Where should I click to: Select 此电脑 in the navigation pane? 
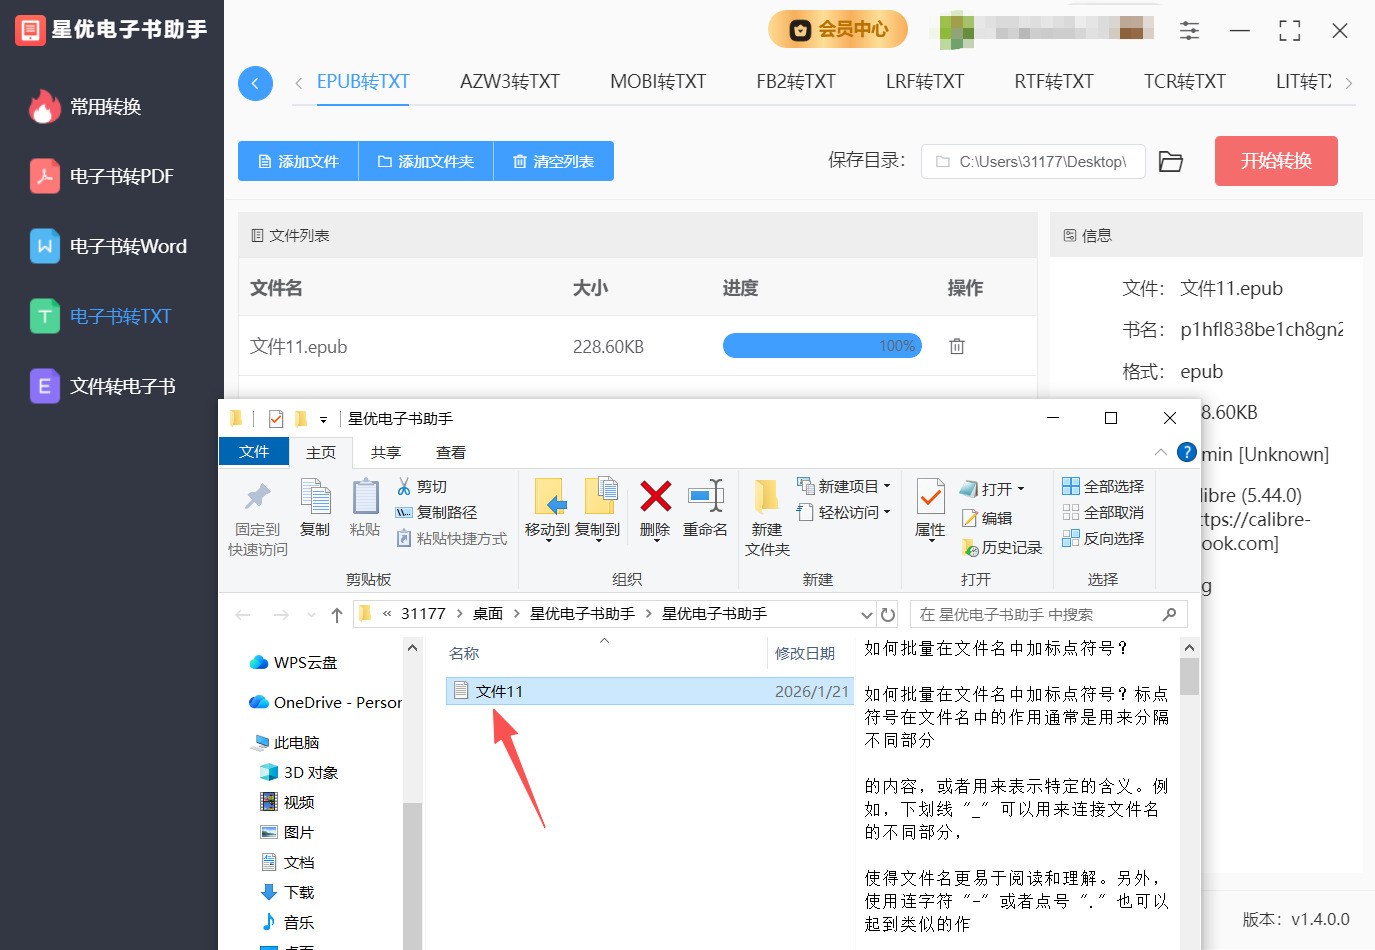click(x=286, y=743)
